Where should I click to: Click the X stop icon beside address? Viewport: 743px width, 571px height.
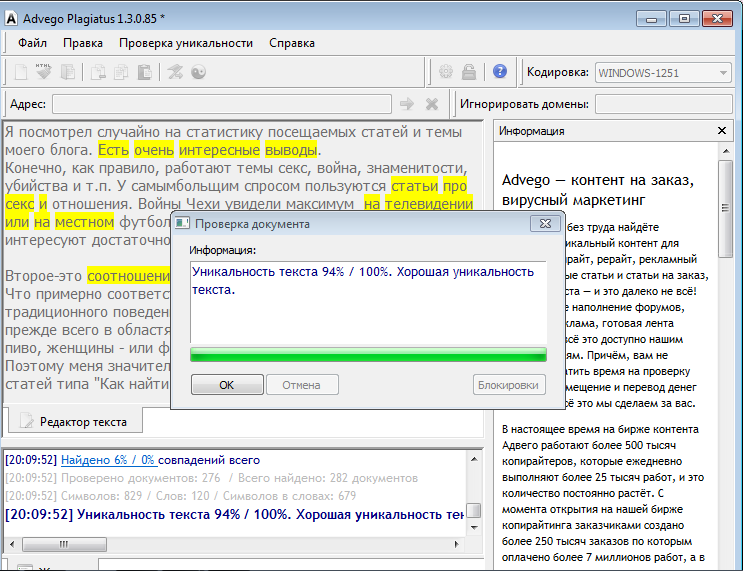432,104
